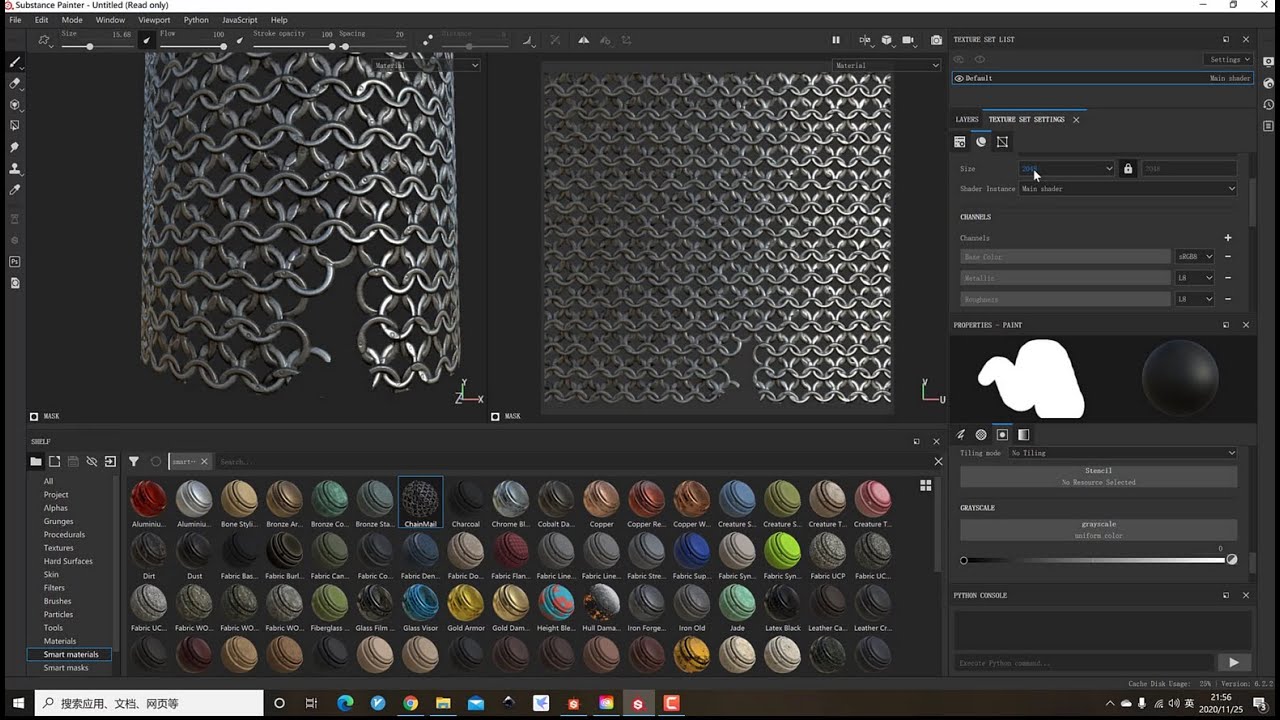Toggle the 3D viewport MASK checkbox

click(x=34, y=416)
